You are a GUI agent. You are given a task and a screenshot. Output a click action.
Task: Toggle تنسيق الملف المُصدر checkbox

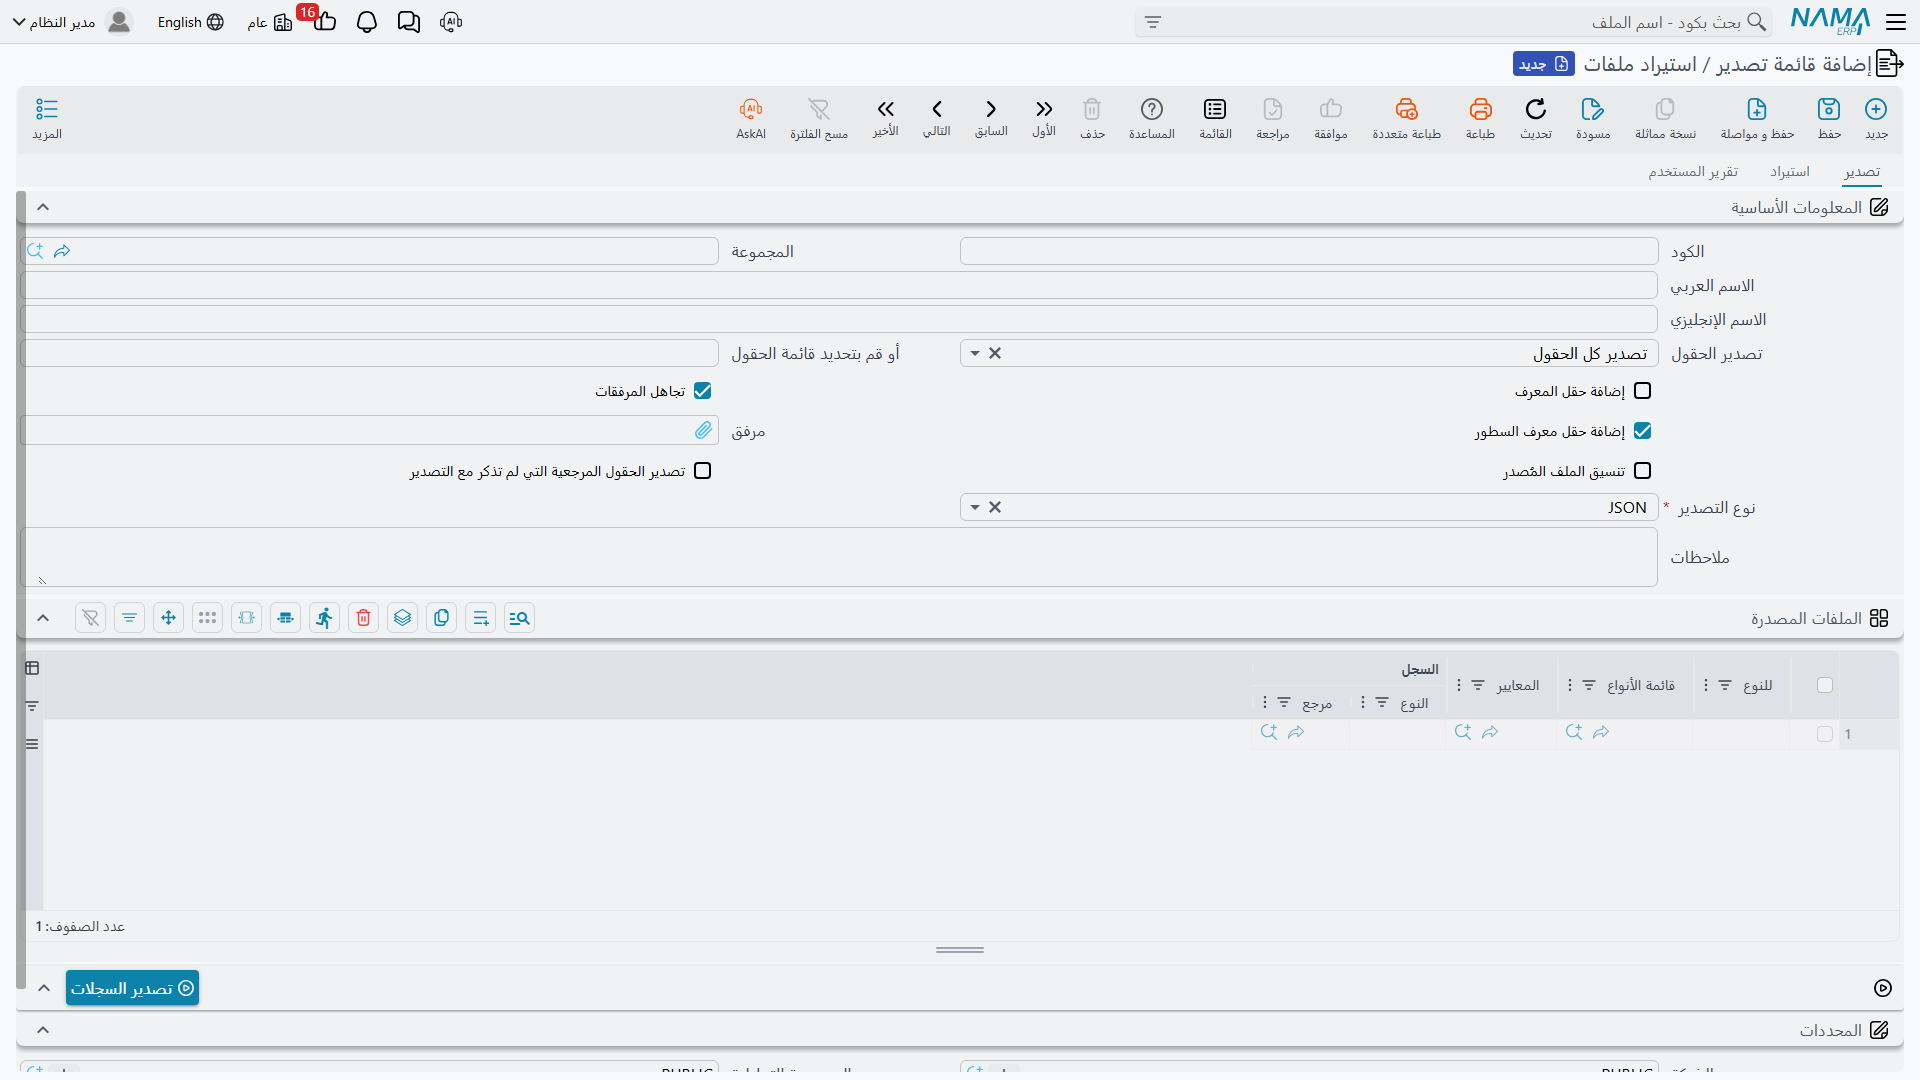[1643, 471]
